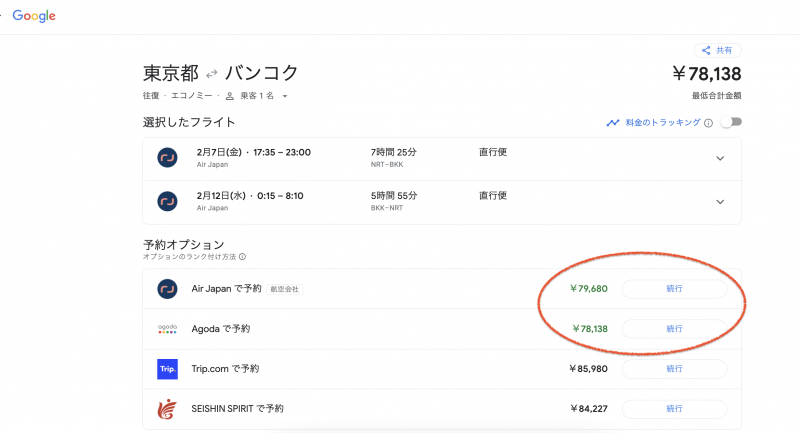Click 続行 for SEISHIN SPIRIT booking

(674, 409)
